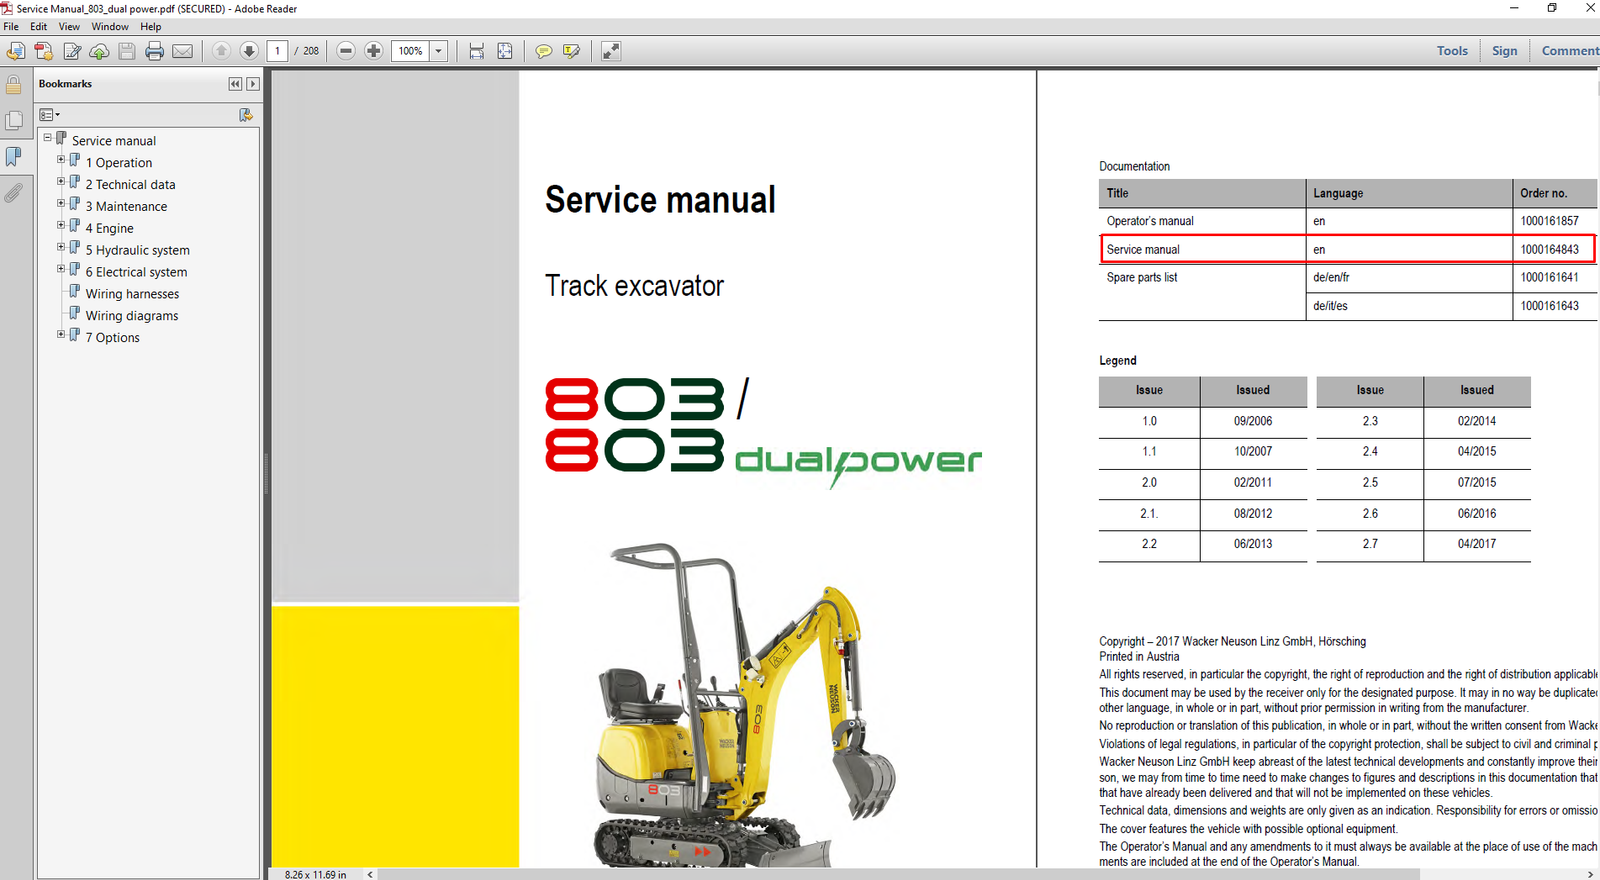Open the Window menu
The image size is (1600, 880).
click(110, 27)
